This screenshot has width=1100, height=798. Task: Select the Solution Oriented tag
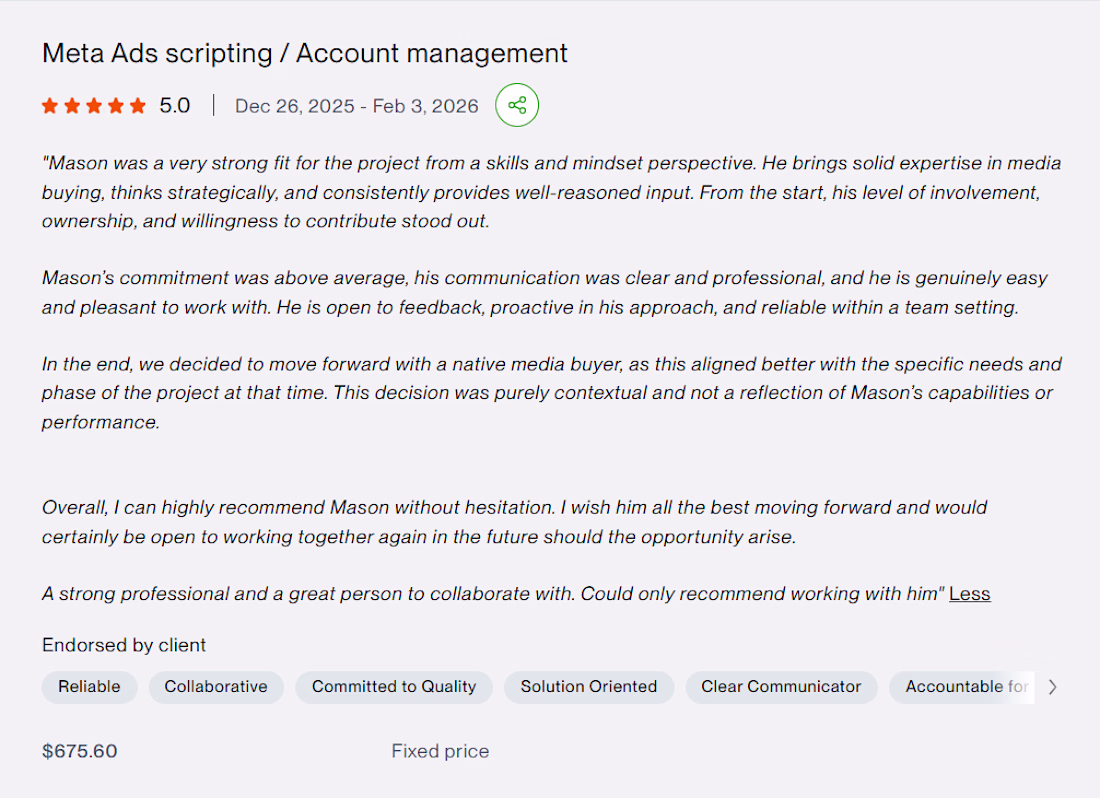[589, 687]
